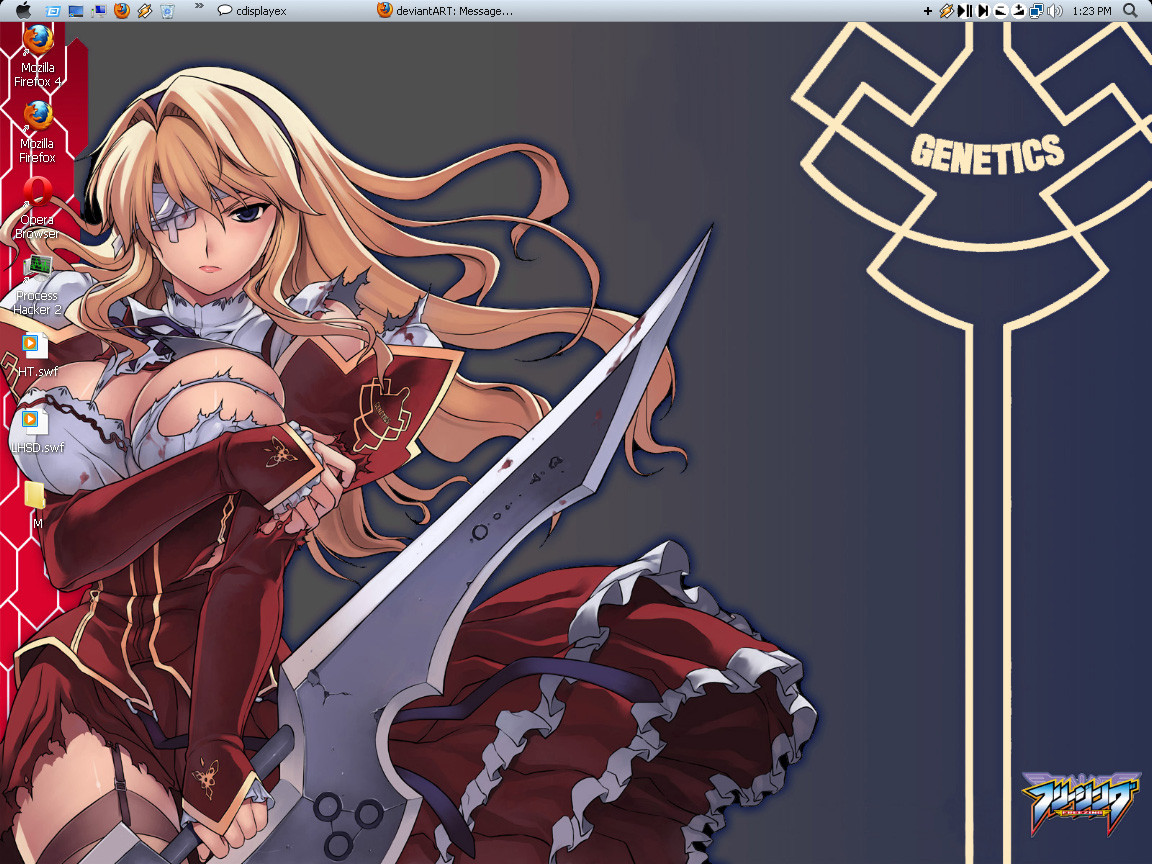This screenshot has width=1152, height=864.
Task: Click the 1:23 PM clock
Action: (x=1092, y=11)
